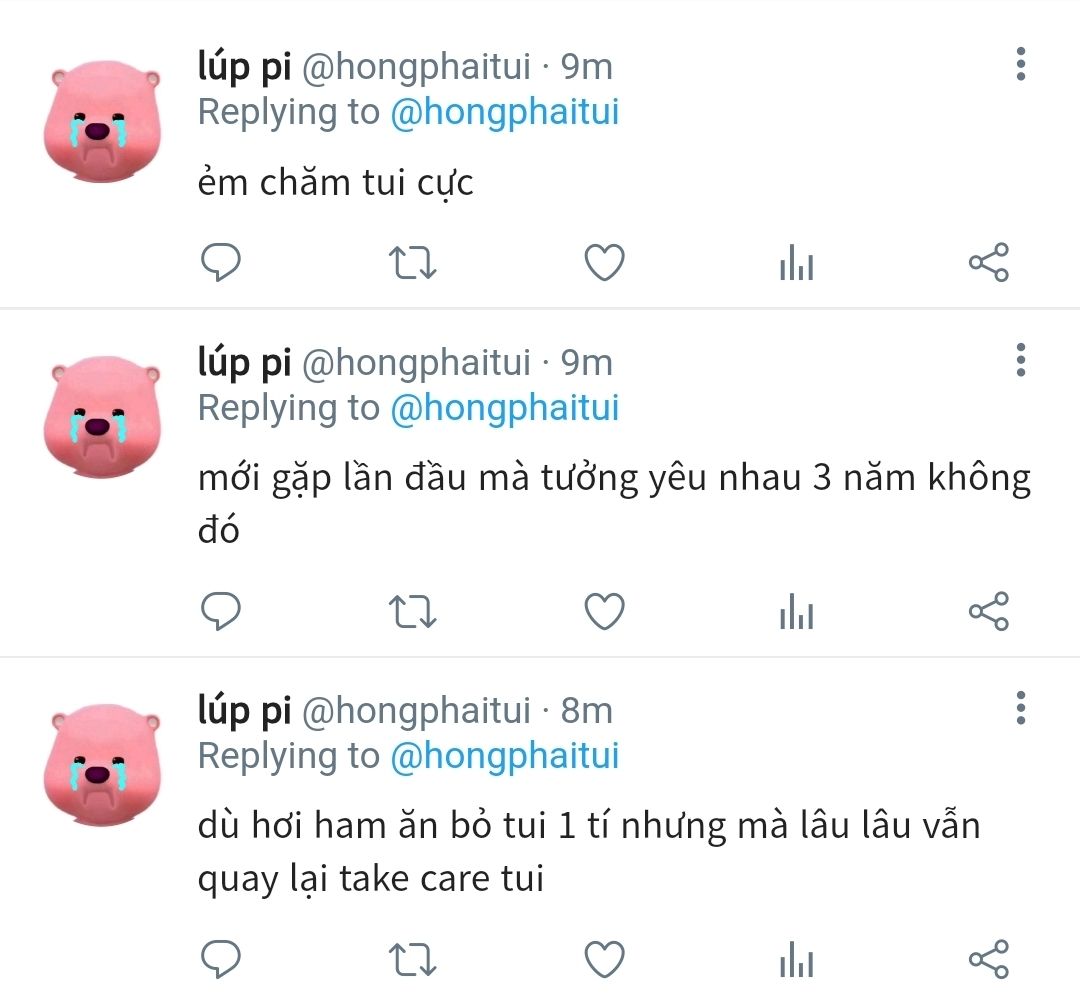The width and height of the screenshot is (1080, 1003).
Task: Retweet the "take care tui" tweet
Action: point(413,960)
